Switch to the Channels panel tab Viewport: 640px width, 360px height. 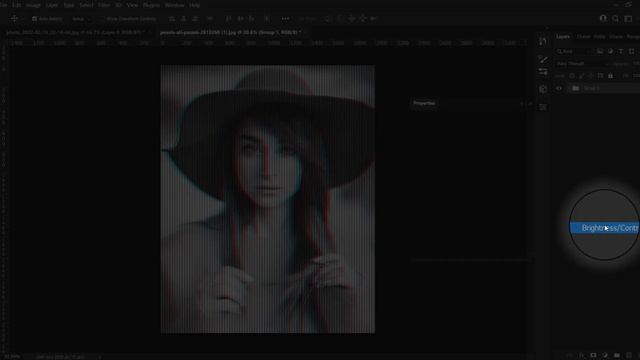[x=583, y=37]
